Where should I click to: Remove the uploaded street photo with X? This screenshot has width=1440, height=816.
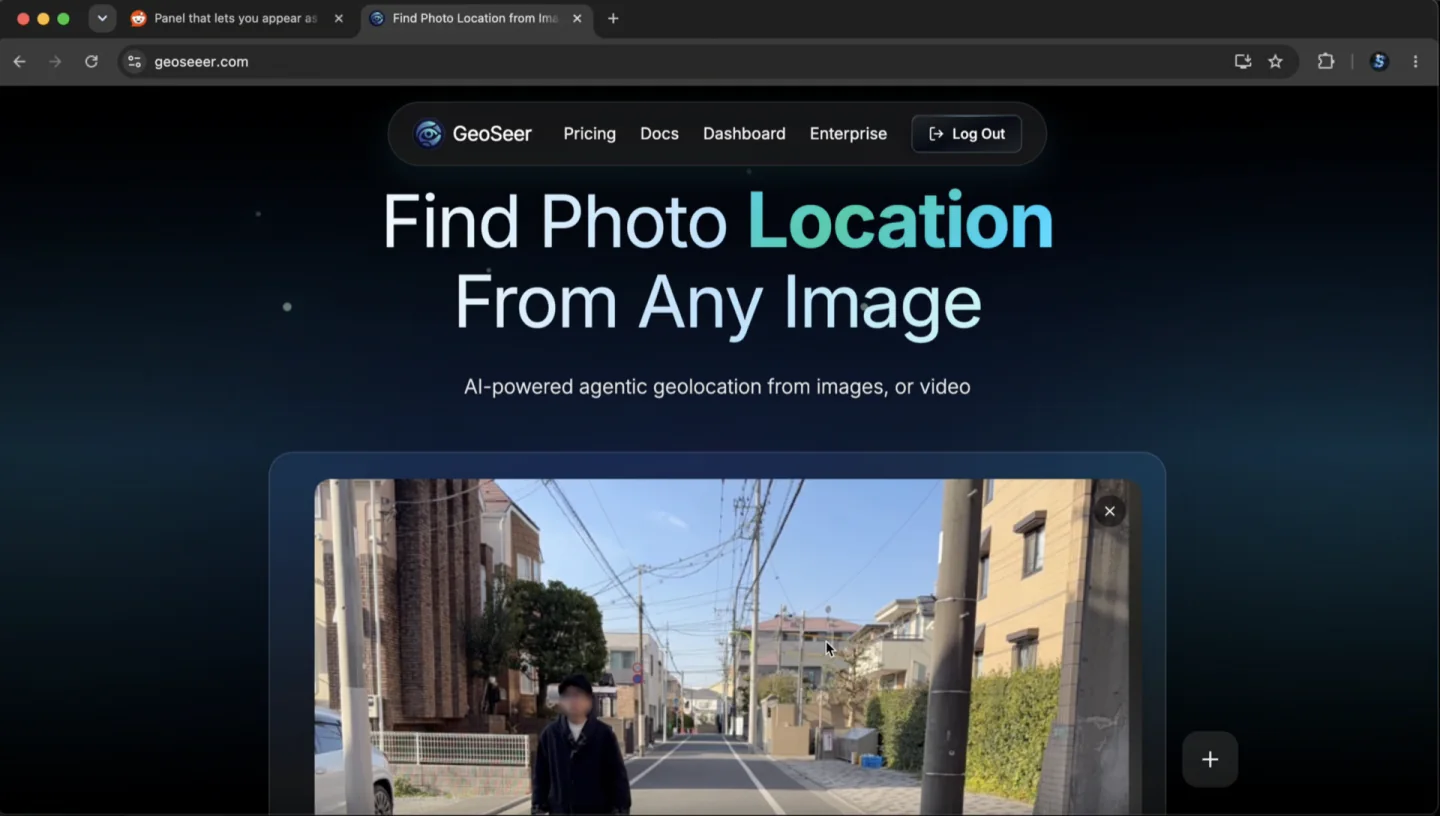tap(1109, 511)
